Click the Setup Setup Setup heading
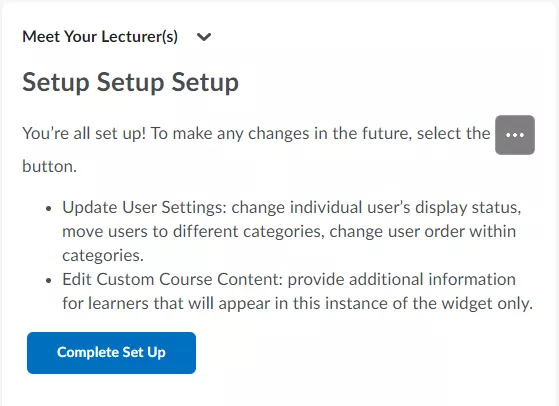This screenshot has width=559, height=406. [130, 83]
